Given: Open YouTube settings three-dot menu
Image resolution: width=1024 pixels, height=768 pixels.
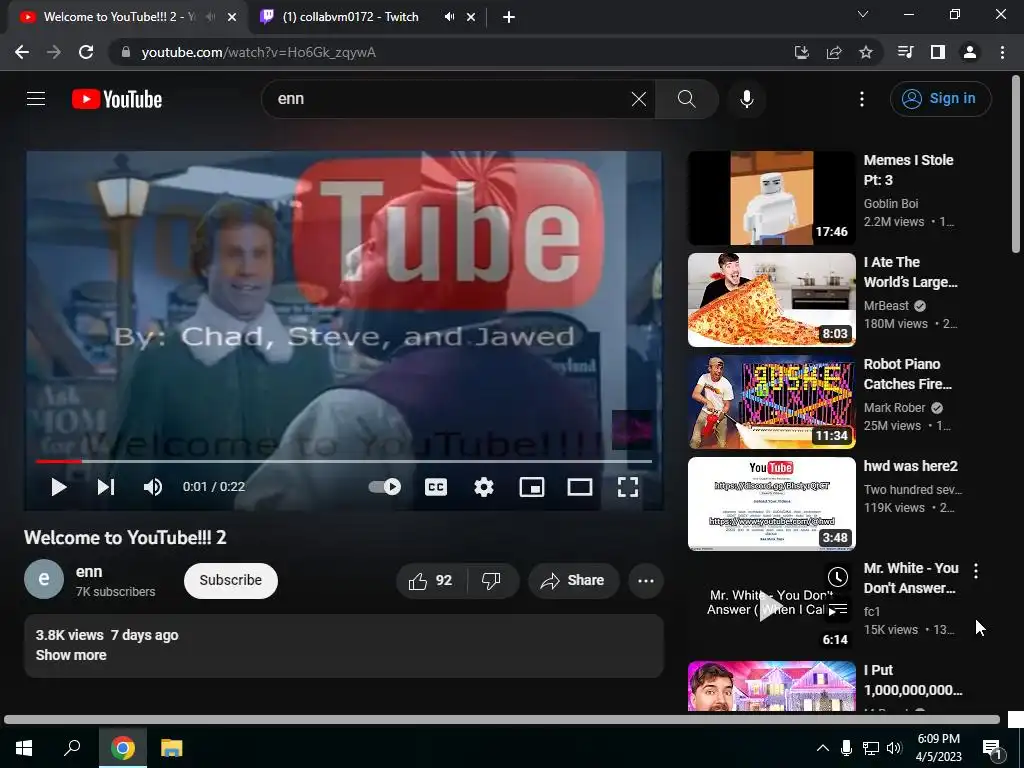Looking at the screenshot, I should pyautogui.click(x=862, y=99).
